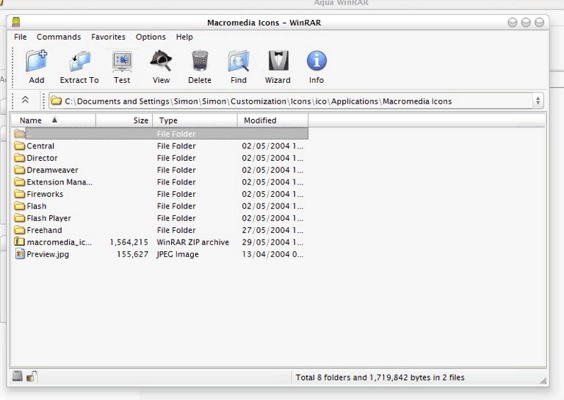Click the 13/04/2004 modified date
564x400 pixels.
(x=272, y=254)
